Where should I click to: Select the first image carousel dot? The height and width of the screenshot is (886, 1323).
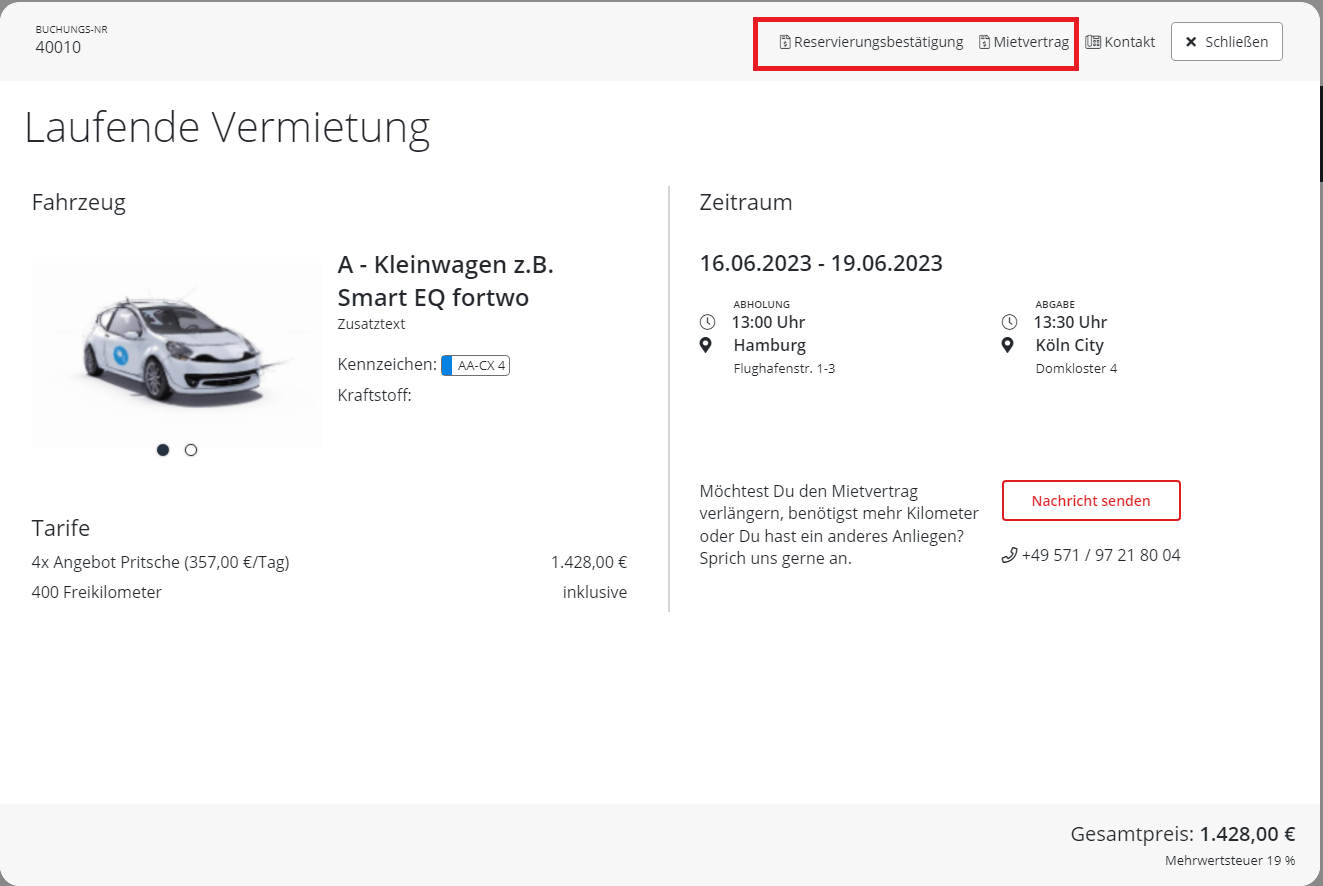(x=163, y=450)
